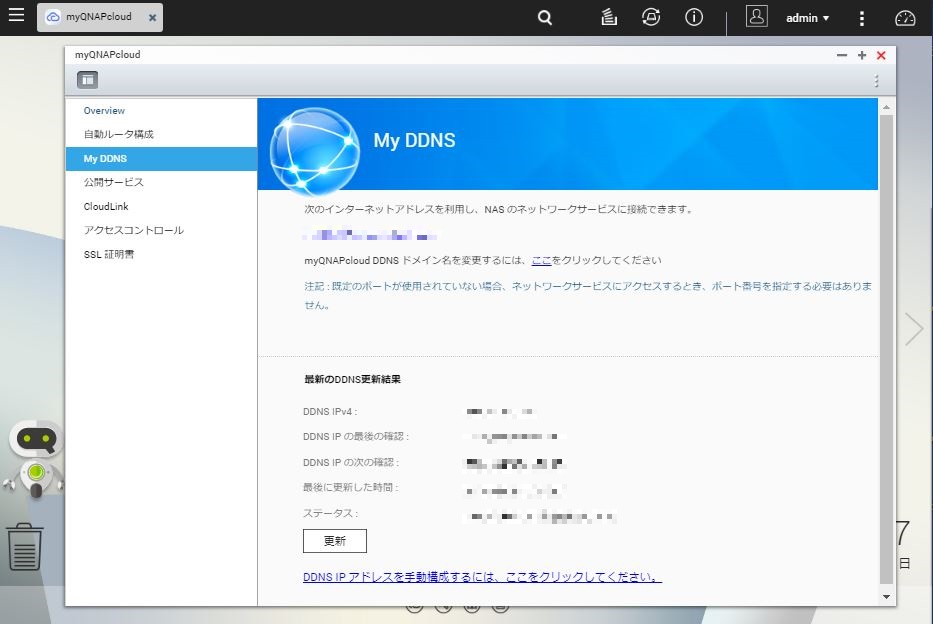The height and width of the screenshot is (624, 933).
Task: Minimize the myQNAPcloud window
Action: click(841, 55)
